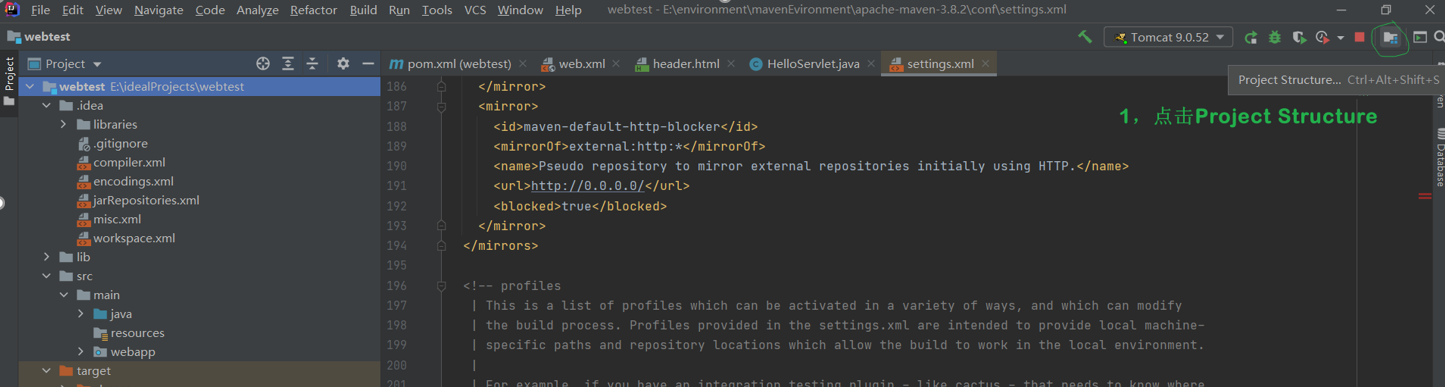Click the green Rerun Tomcat icon
This screenshot has width=1445, height=387.
(1251, 37)
